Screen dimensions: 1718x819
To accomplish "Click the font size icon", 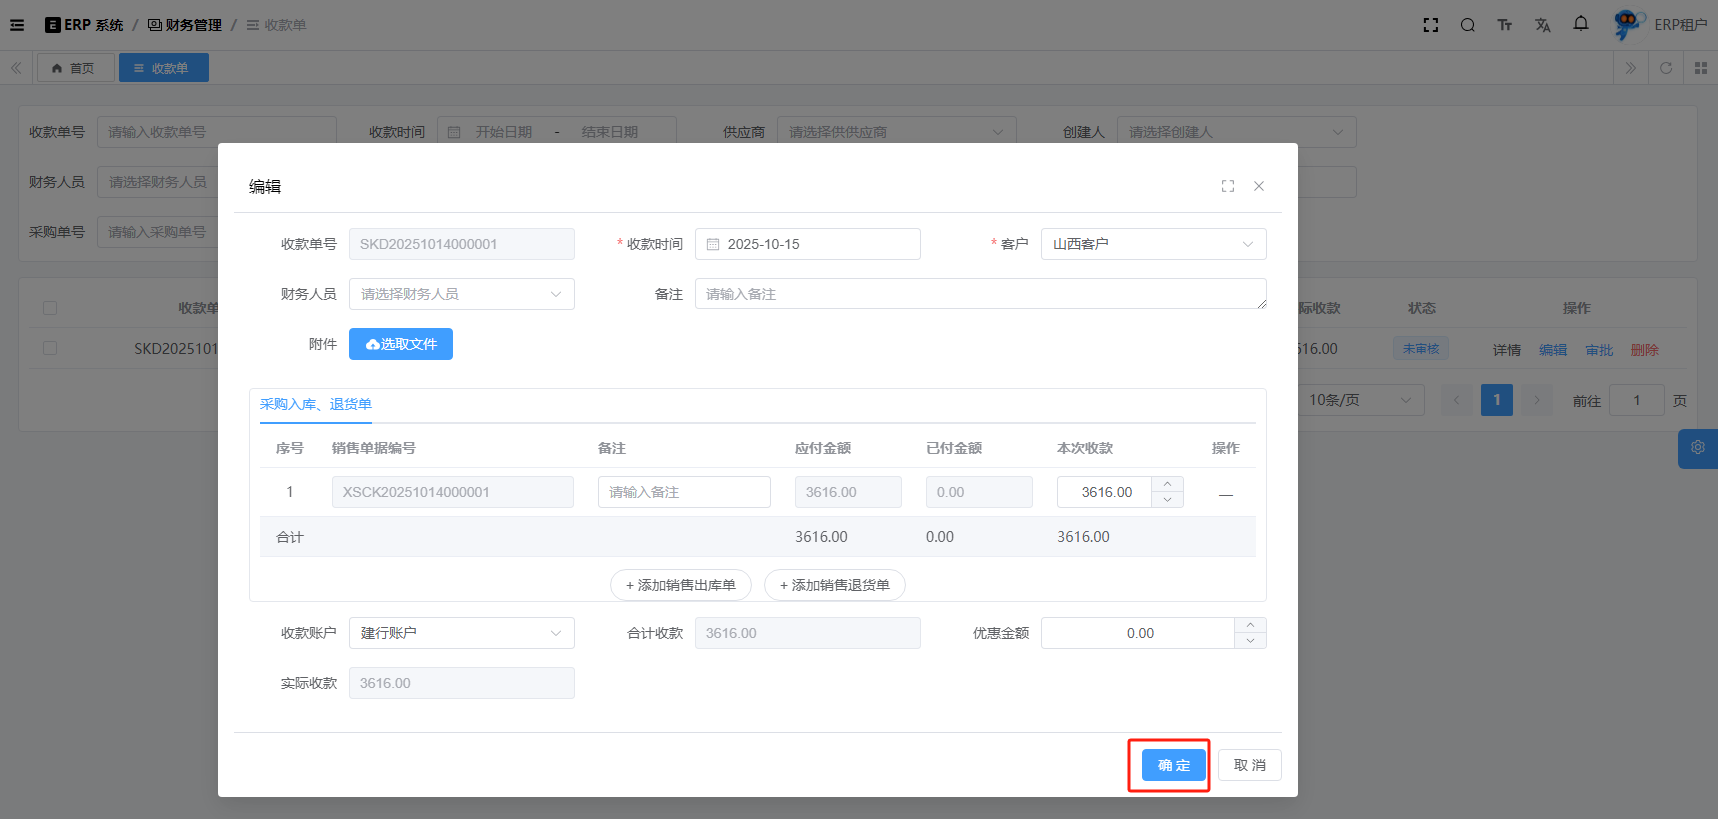I will 1504,25.
